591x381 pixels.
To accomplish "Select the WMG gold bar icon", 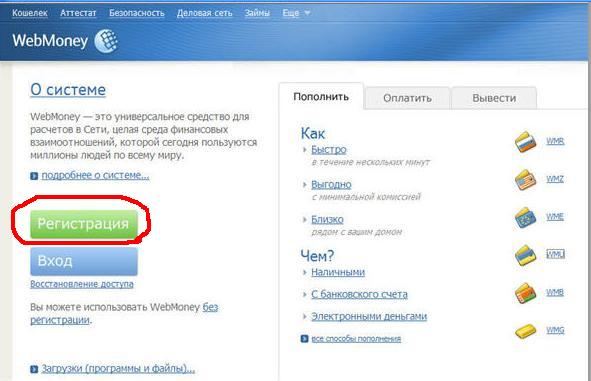I will coord(526,331).
